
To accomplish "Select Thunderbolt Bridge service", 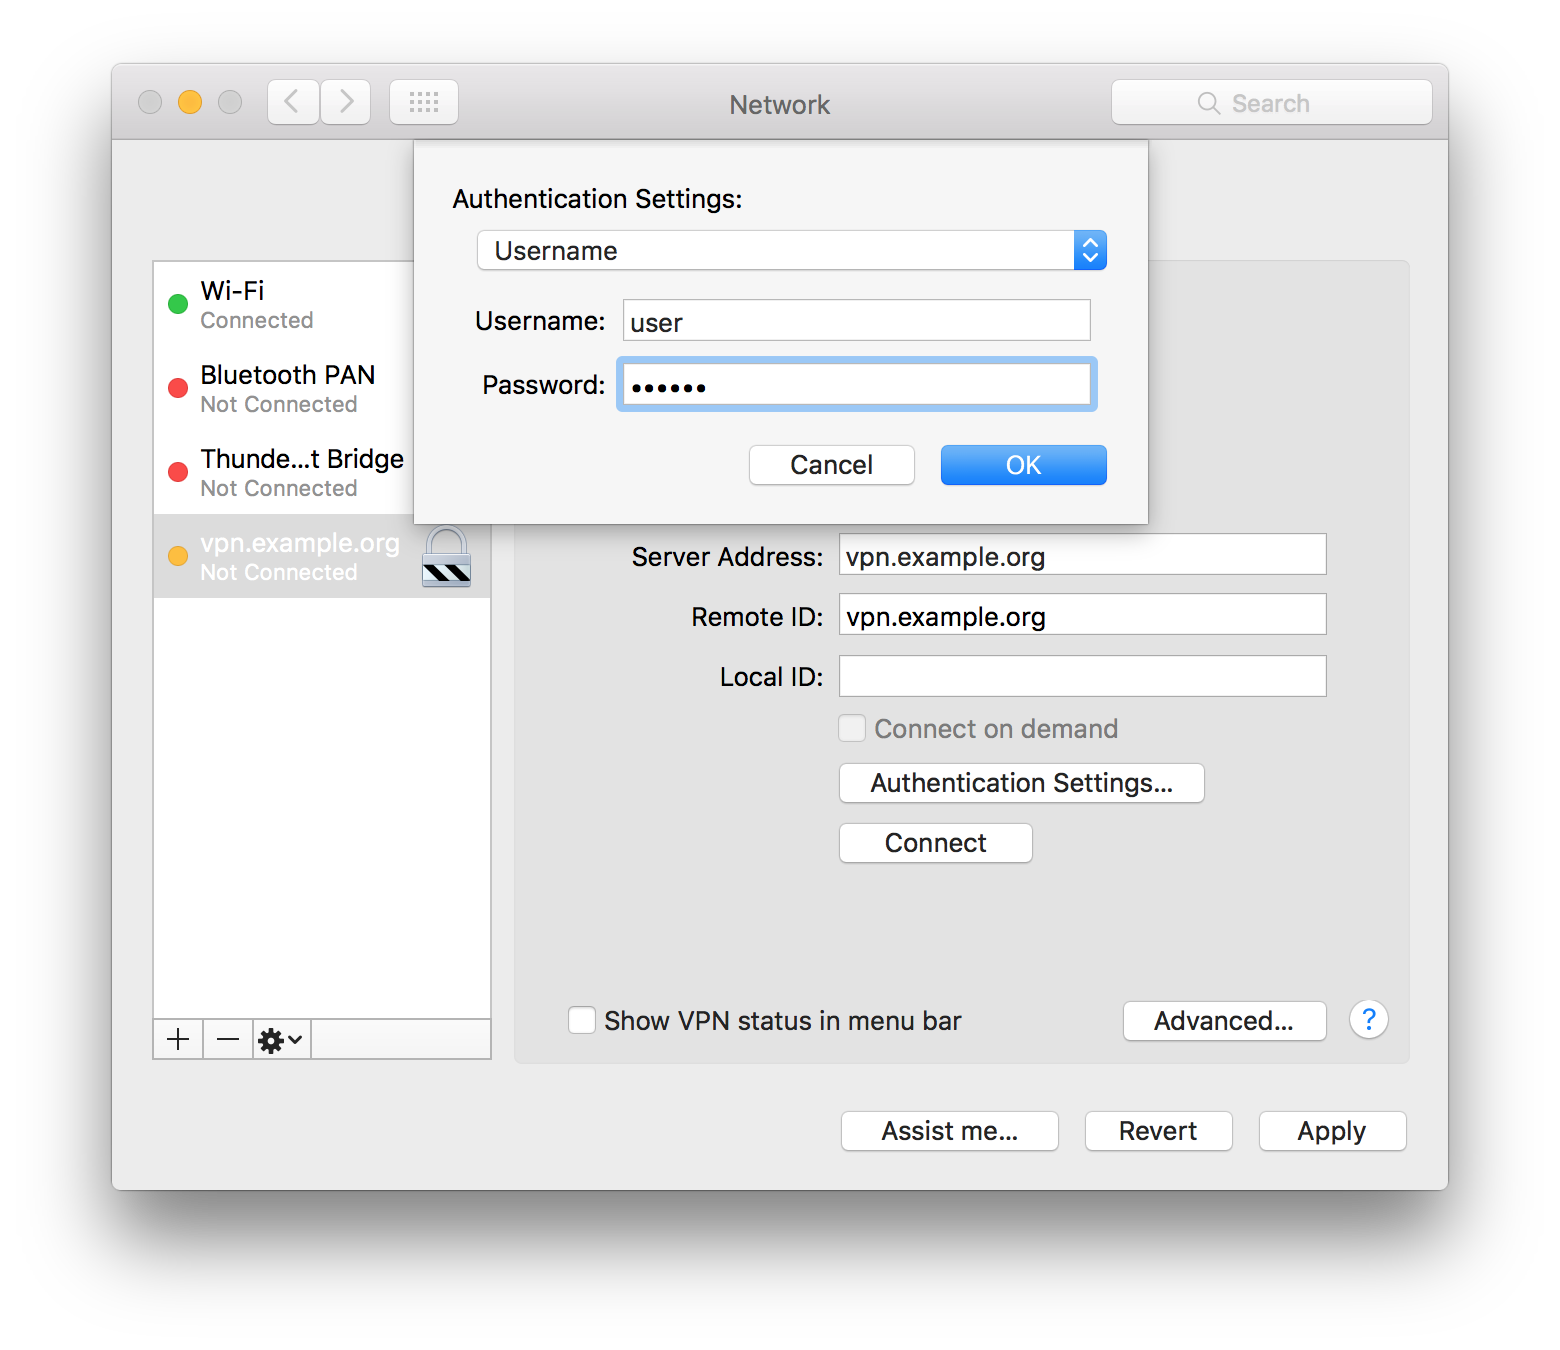I will pos(284,472).
